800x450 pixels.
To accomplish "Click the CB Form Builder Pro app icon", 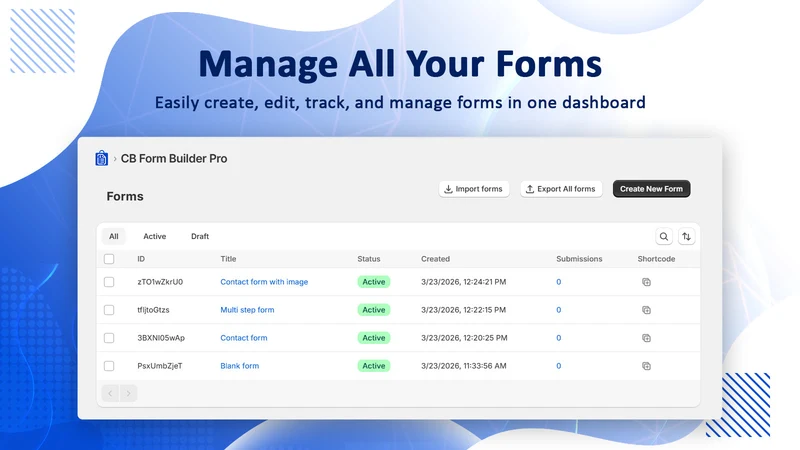I will click(x=102, y=159).
